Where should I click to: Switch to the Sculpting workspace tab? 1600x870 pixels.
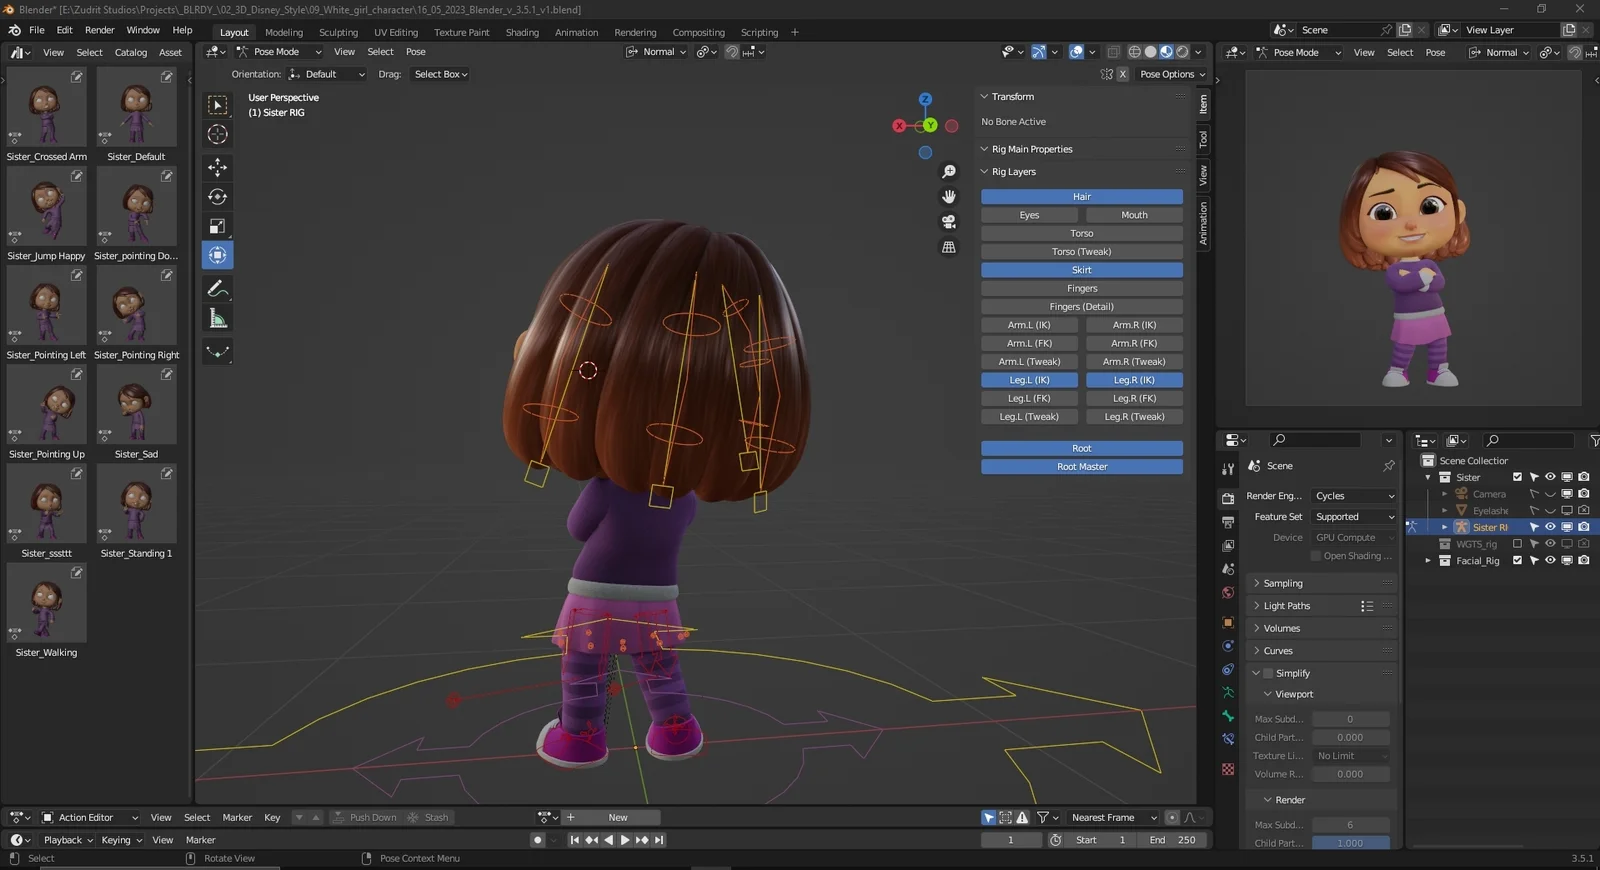338,32
